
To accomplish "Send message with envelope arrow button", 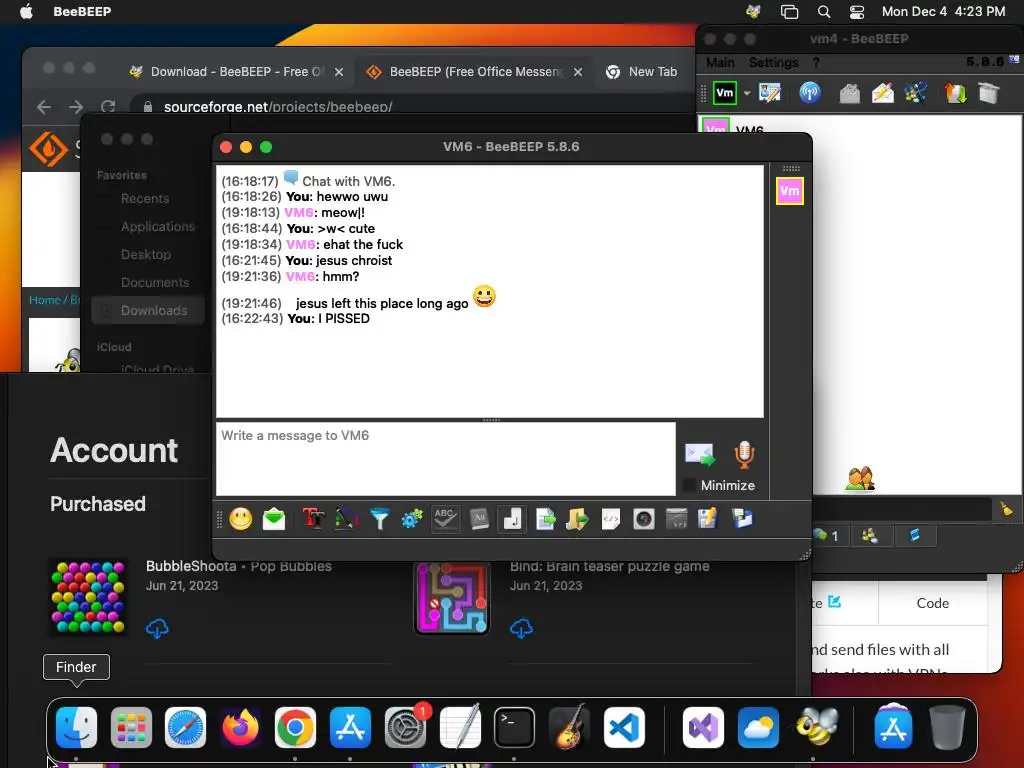I will click(x=700, y=455).
